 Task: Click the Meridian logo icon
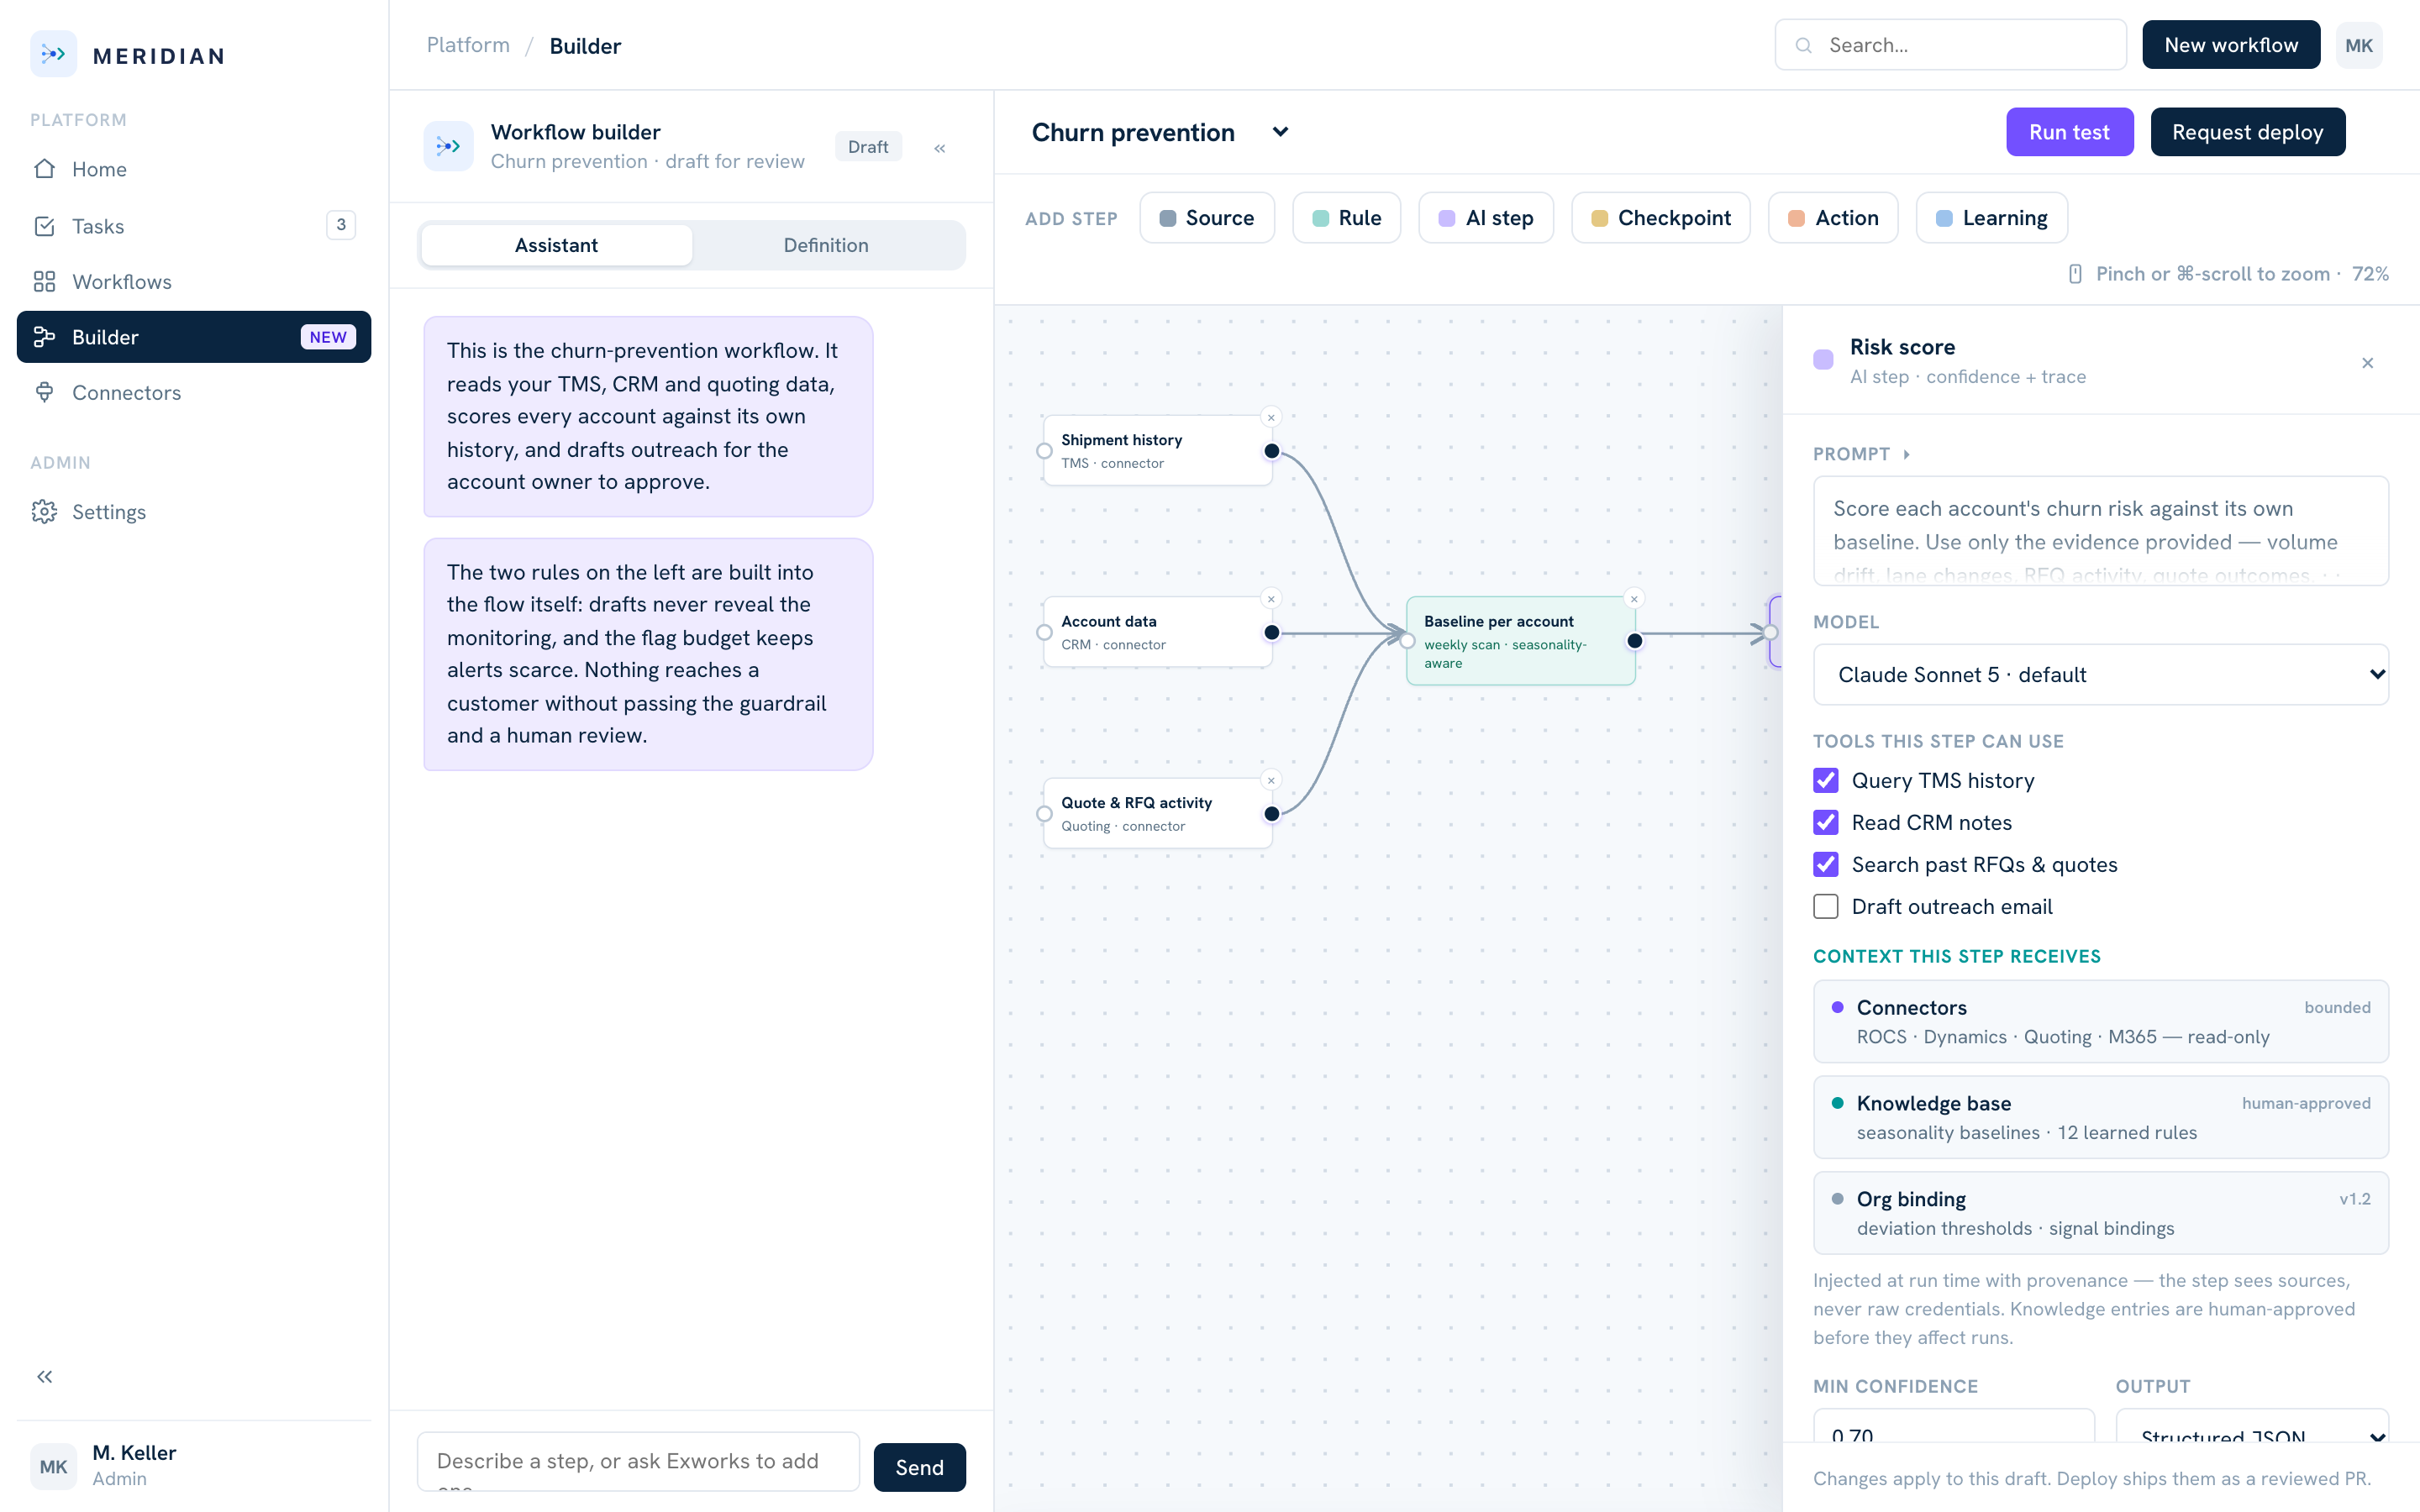pos(53,54)
